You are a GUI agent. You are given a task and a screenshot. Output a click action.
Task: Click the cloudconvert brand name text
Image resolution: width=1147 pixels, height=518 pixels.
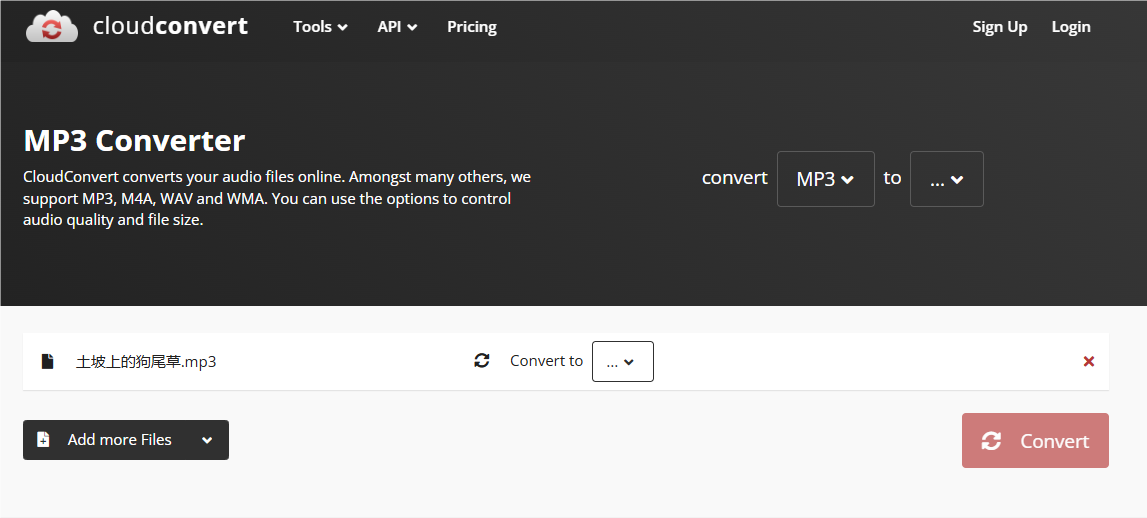click(x=170, y=26)
